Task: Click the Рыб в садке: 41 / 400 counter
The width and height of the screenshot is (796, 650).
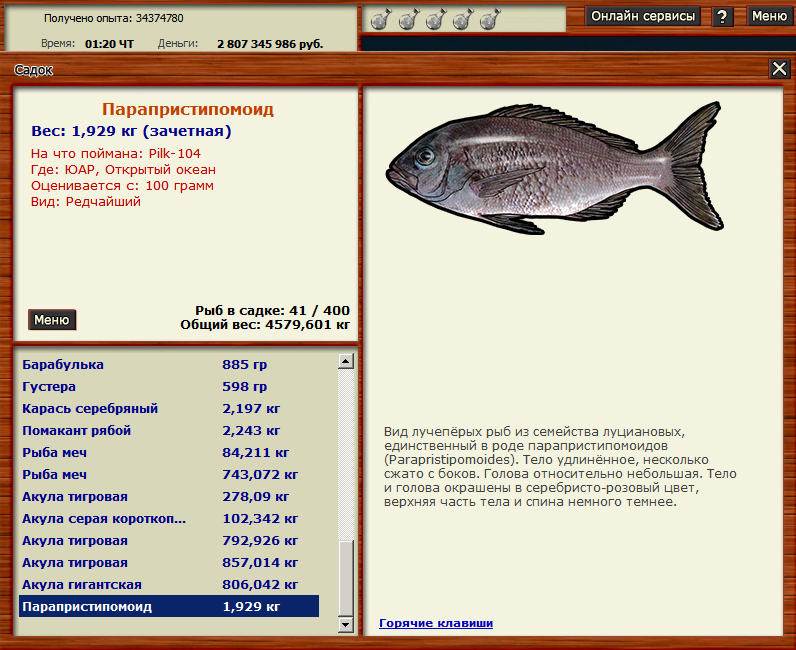Action: pyautogui.click(x=273, y=310)
